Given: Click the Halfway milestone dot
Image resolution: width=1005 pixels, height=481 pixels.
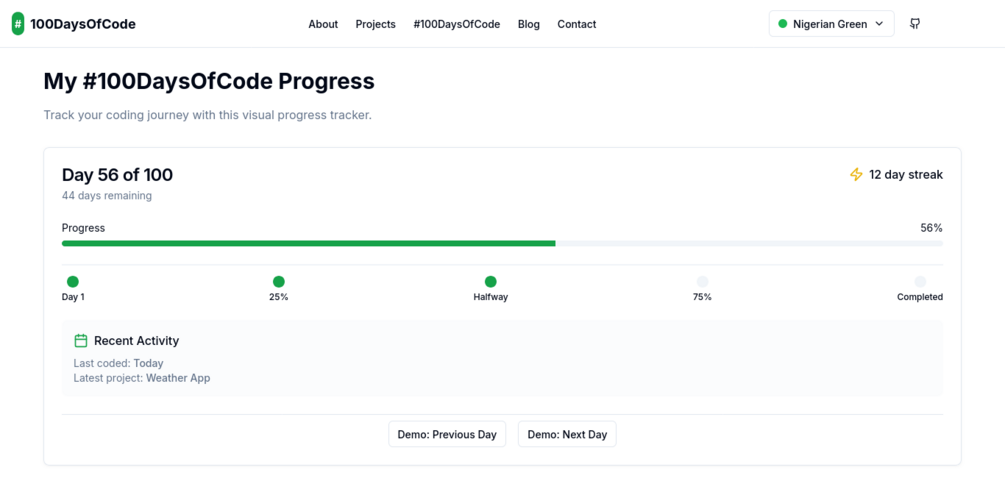Looking at the screenshot, I should 490,282.
